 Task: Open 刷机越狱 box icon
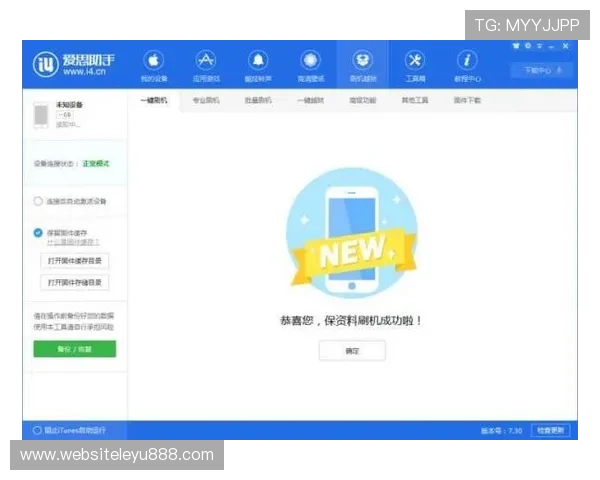(x=363, y=60)
